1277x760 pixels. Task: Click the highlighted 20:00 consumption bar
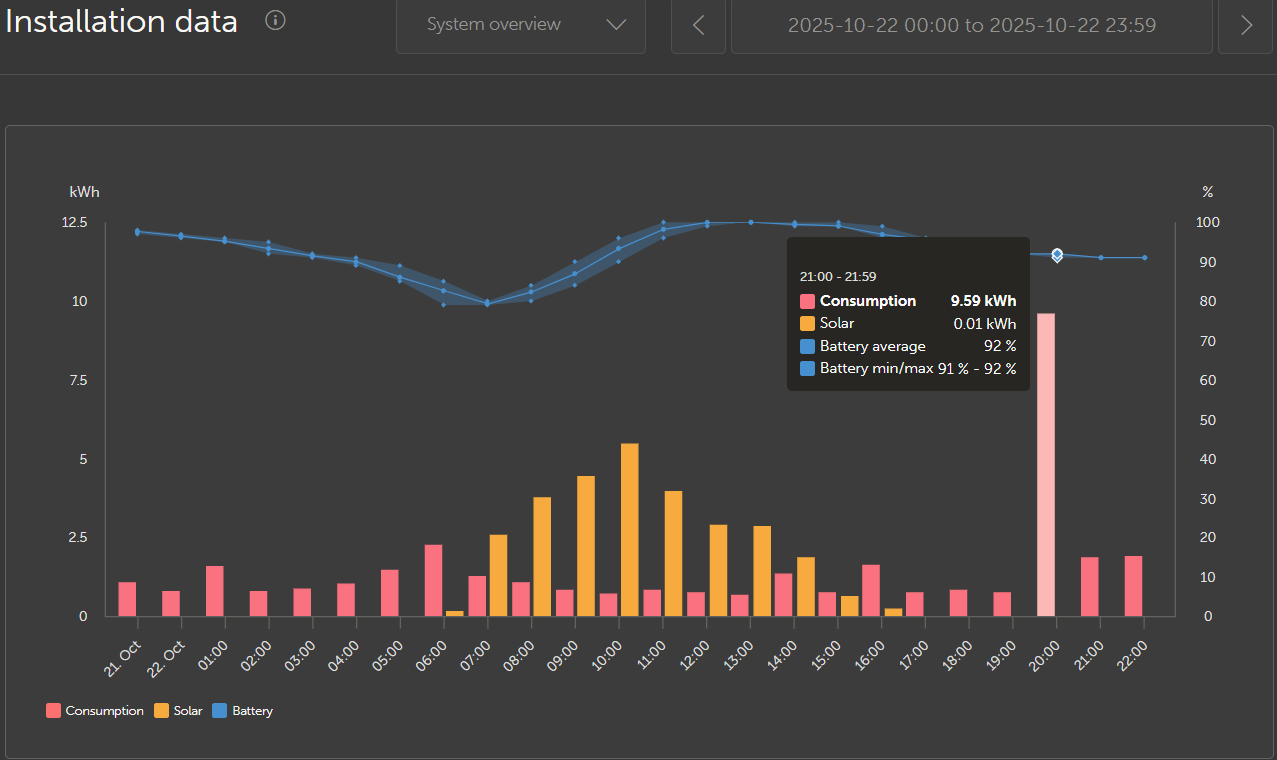click(x=1046, y=465)
